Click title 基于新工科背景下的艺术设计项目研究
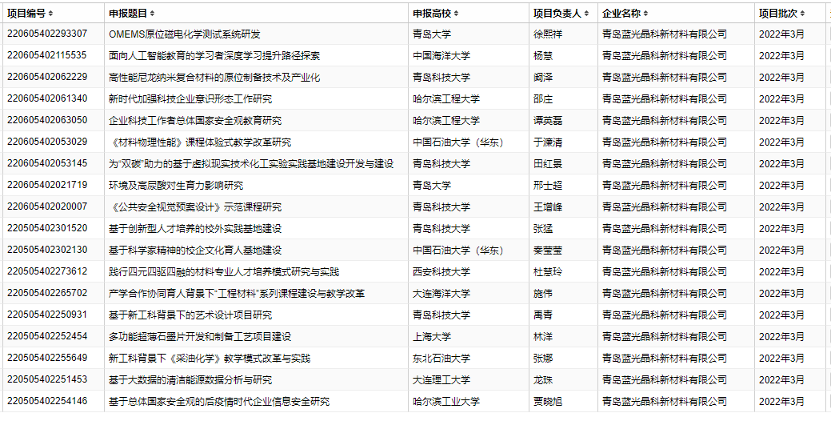This screenshot has width=832, height=422. [x=190, y=315]
